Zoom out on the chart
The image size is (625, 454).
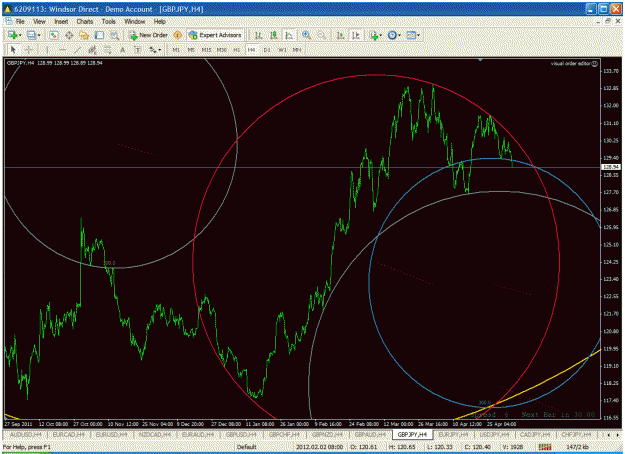322,35
